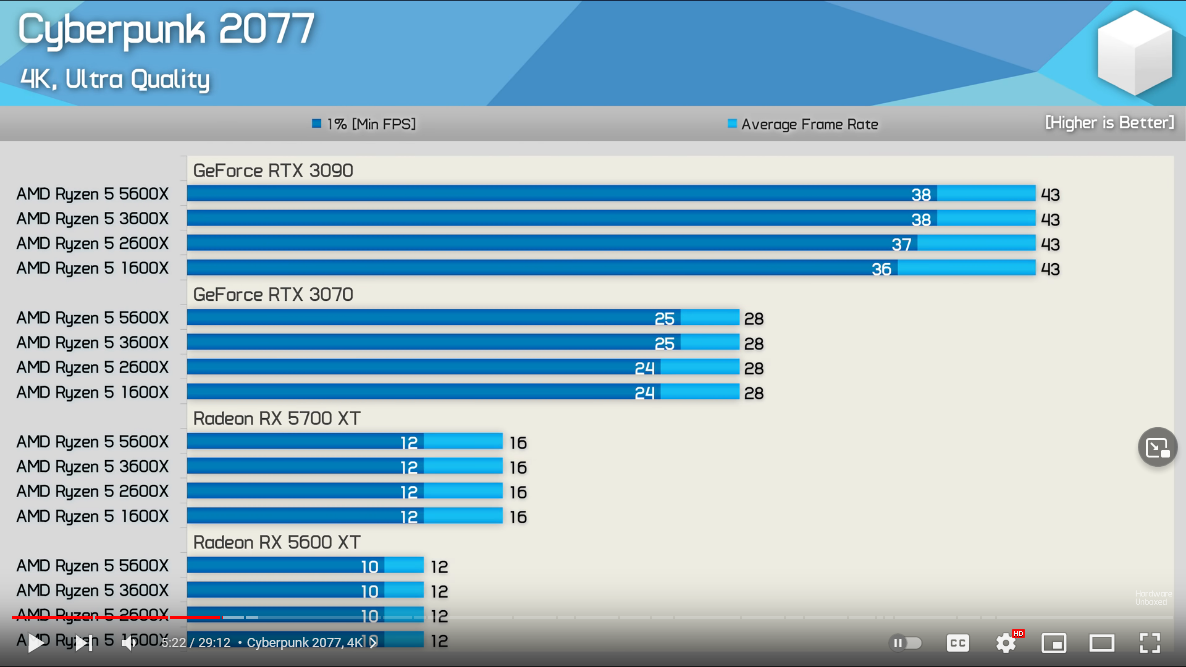
Task: Enable miniplayer mode
Action: point(1054,643)
